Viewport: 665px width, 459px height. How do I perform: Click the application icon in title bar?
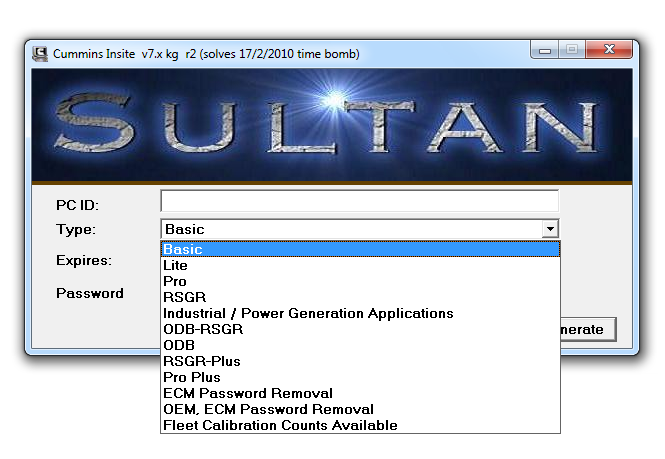point(40,53)
